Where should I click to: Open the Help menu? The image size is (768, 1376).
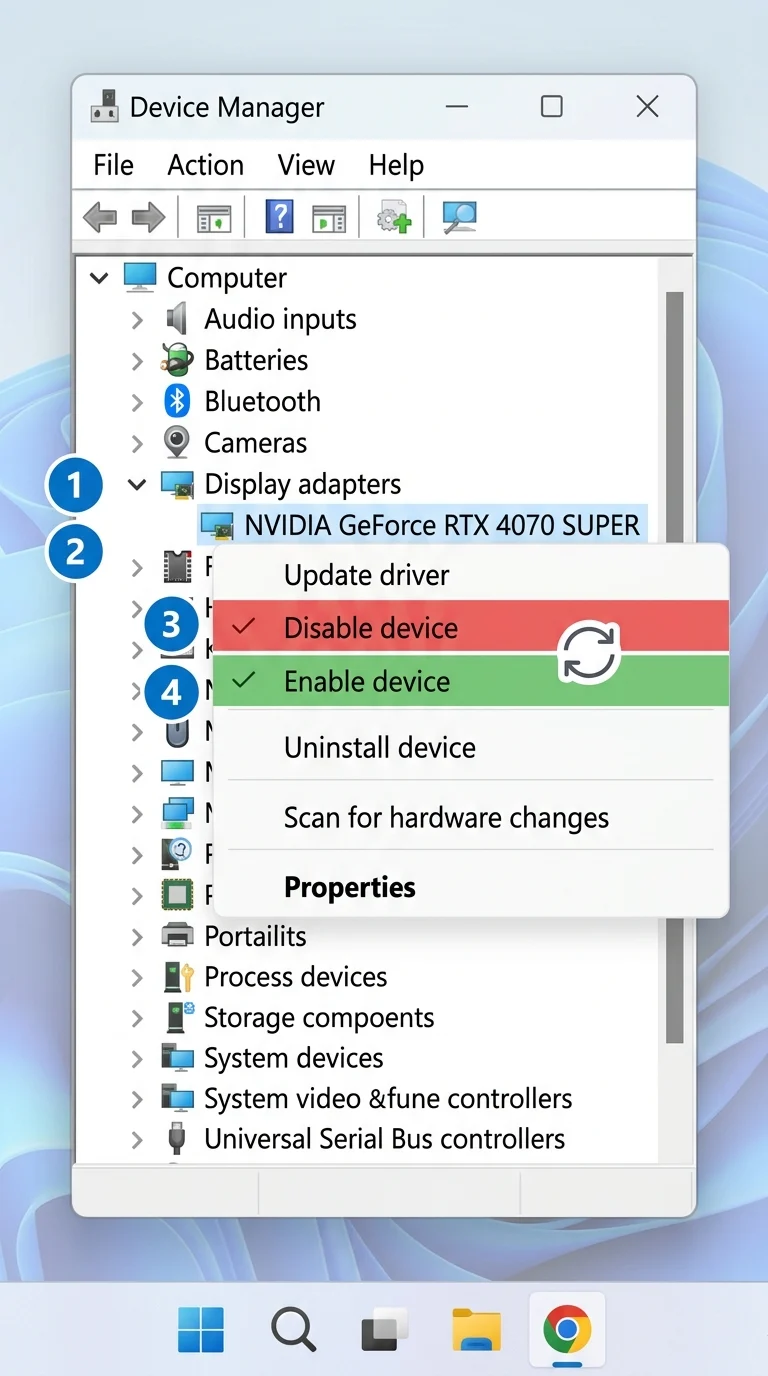tap(396, 165)
